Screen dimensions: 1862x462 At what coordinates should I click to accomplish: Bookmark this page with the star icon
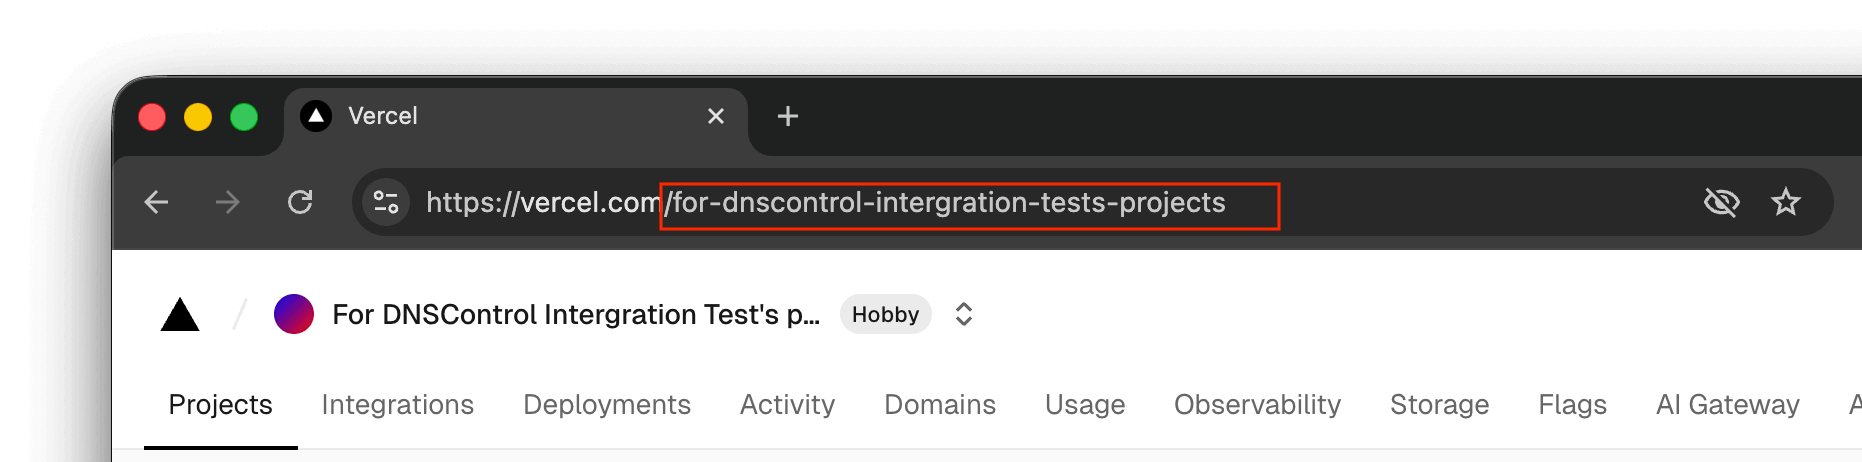pos(1785,203)
